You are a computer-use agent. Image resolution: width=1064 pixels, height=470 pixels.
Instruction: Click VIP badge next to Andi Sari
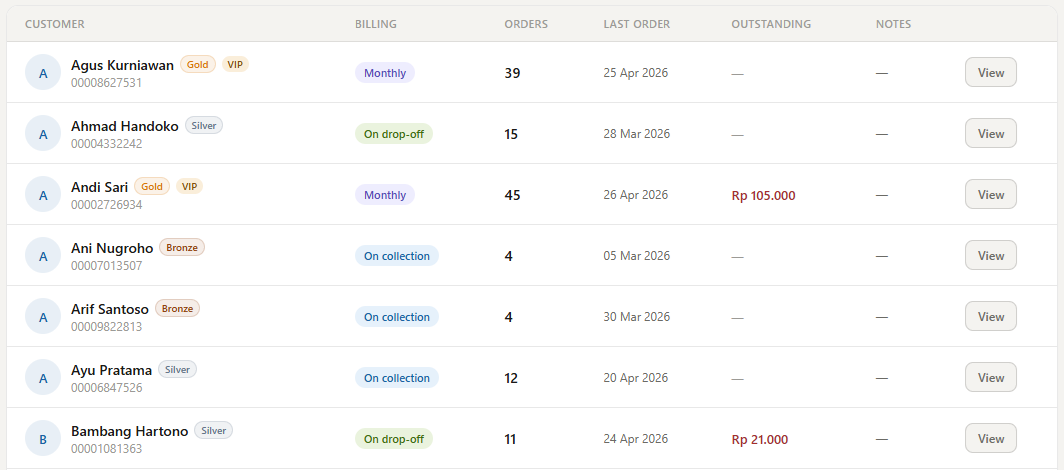pyautogui.click(x=189, y=187)
